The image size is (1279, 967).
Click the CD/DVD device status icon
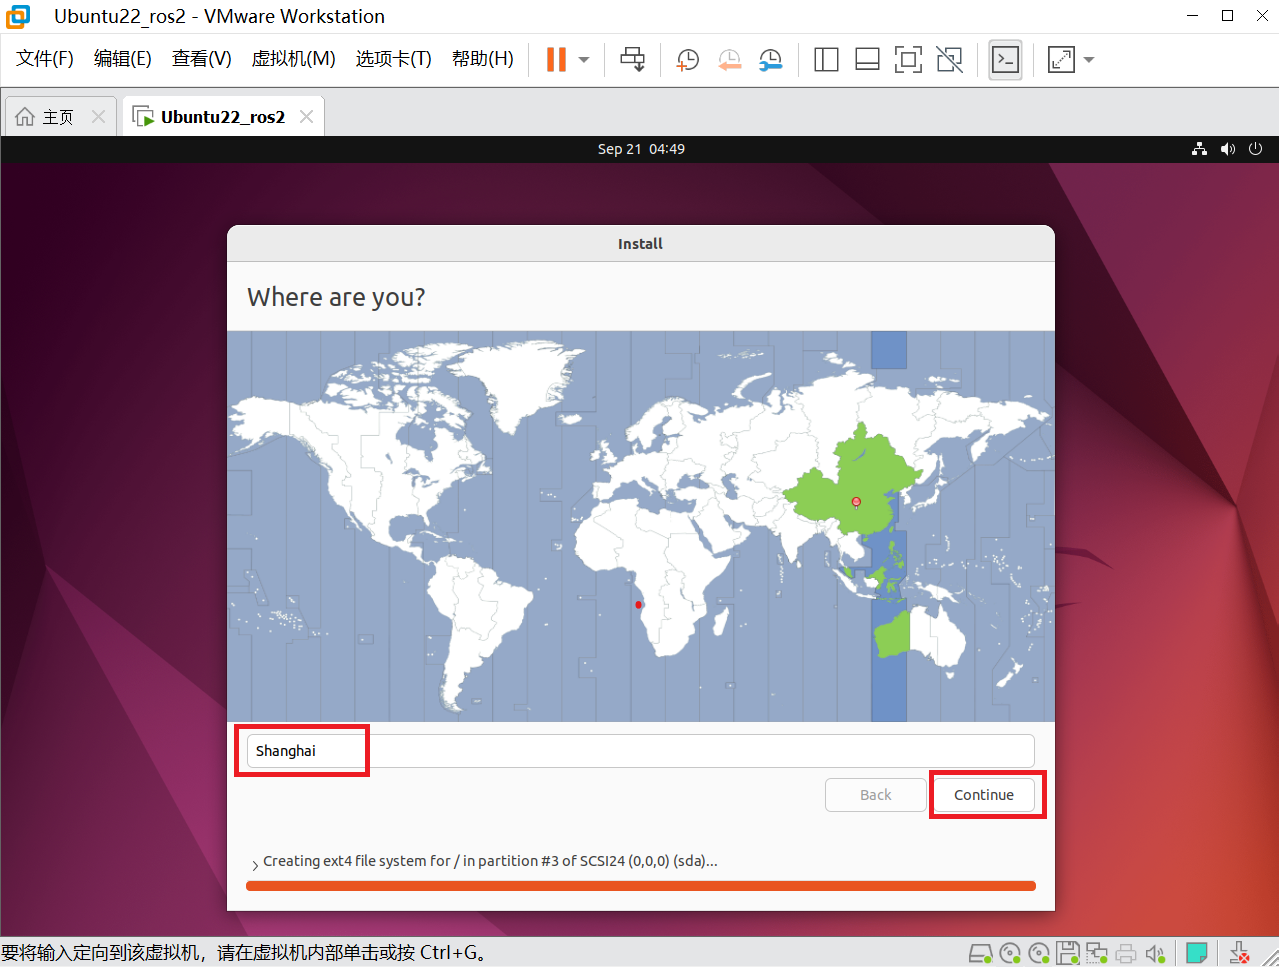pos(1010,953)
